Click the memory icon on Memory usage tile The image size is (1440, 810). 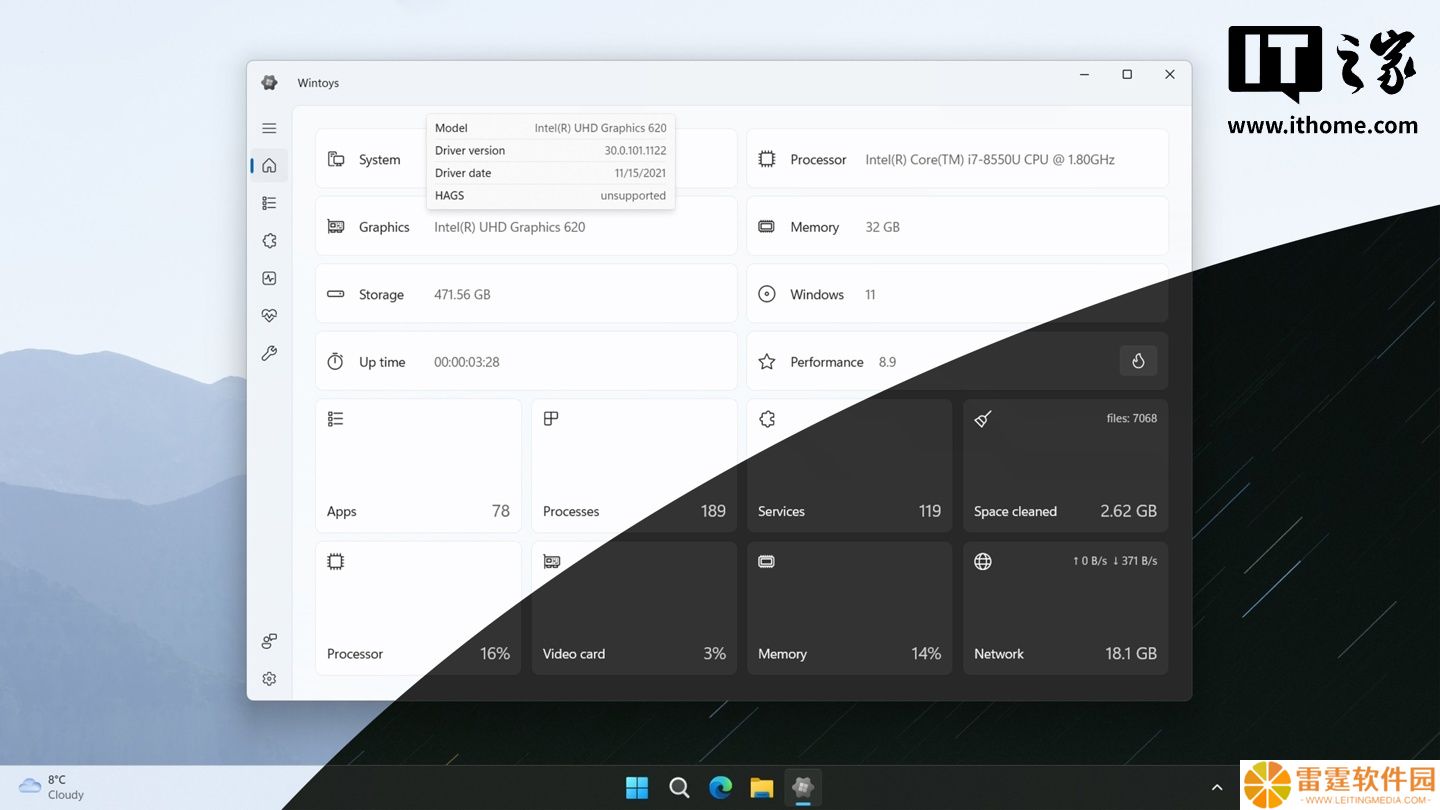[x=767, y=562]
